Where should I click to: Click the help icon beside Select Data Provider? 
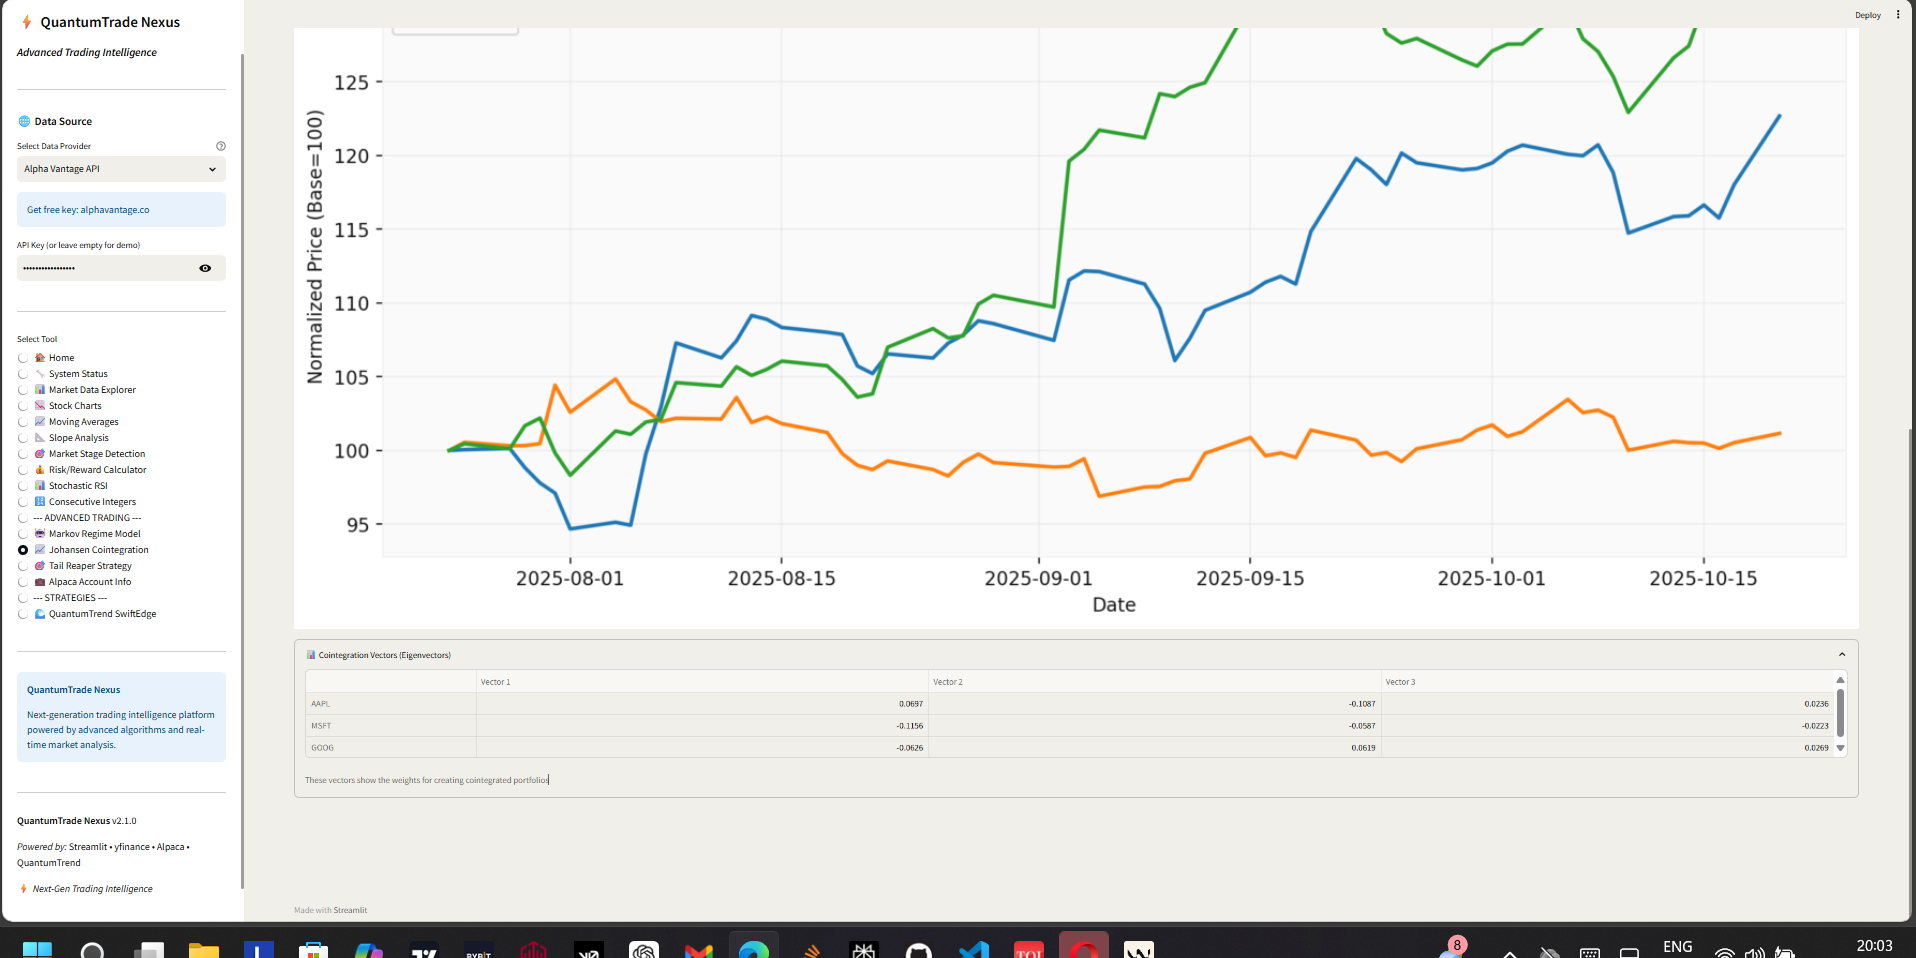(221, 146)
